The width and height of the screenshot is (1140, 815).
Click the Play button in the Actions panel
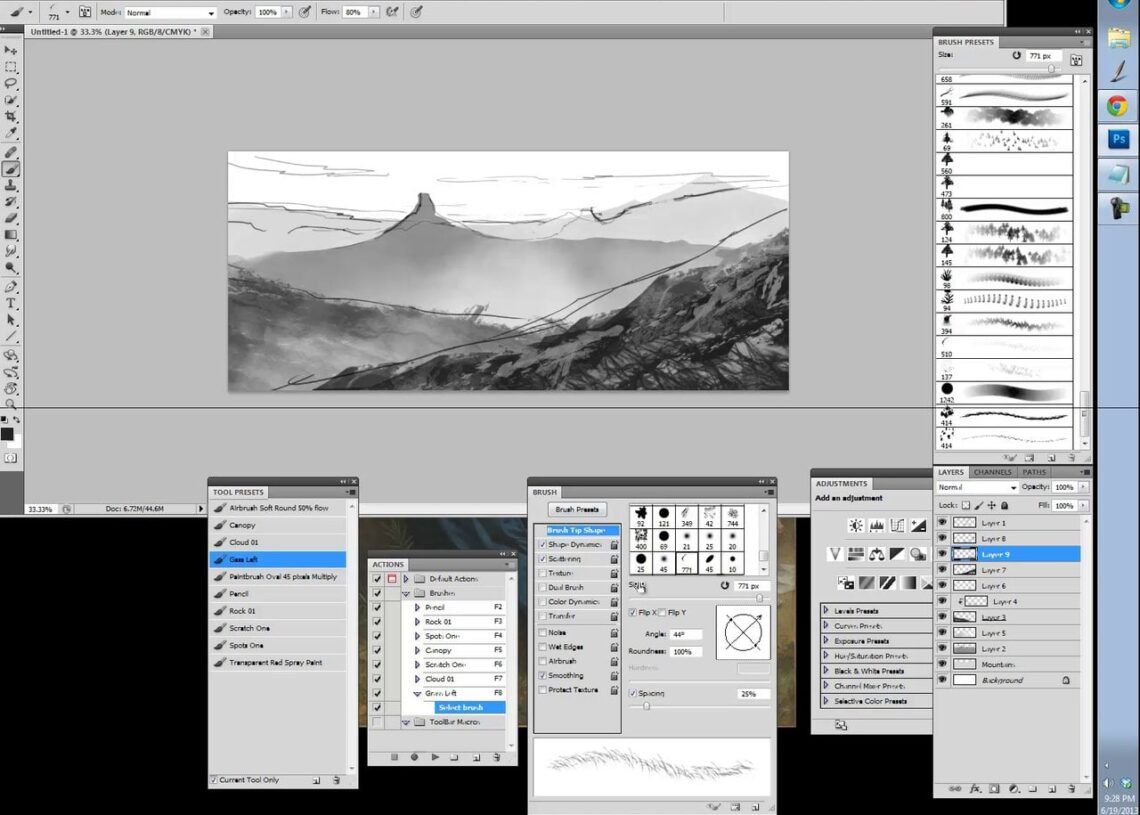point(435,757)
